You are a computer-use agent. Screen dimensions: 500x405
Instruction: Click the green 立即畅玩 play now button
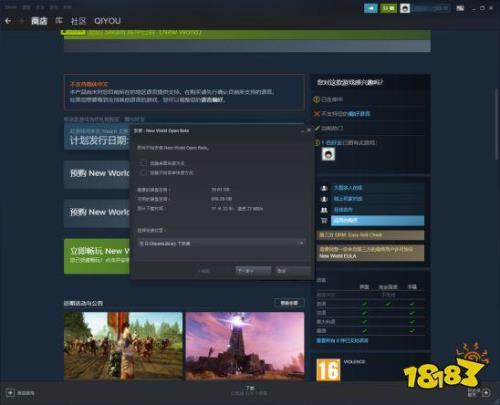point(97,256)
